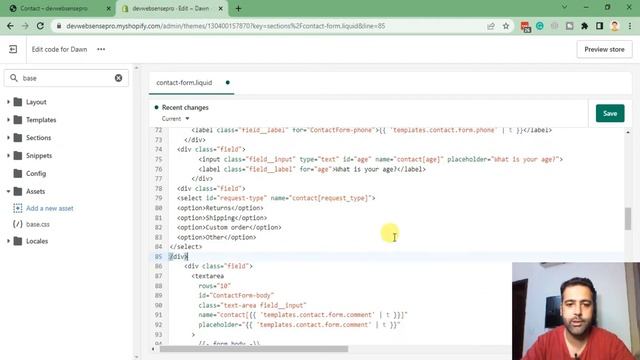This screenshot has width=640, height=360.
Task: Expand the Layout folder
Action: [8, 102]
